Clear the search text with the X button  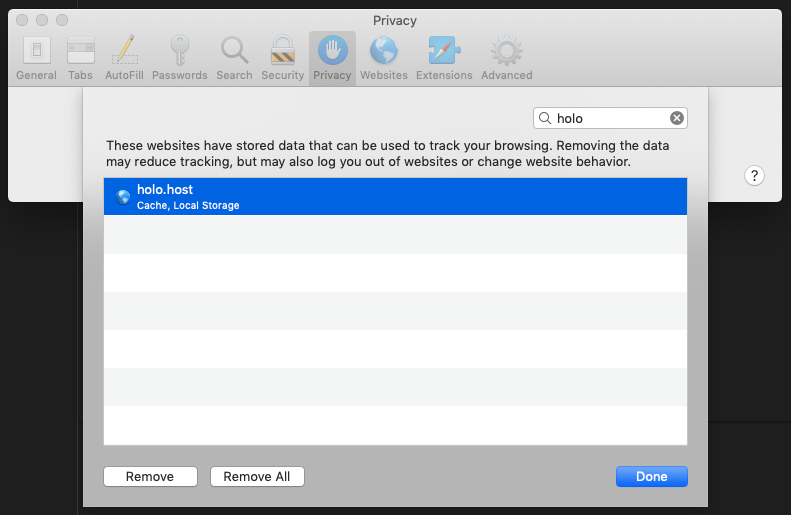[677, 118]
